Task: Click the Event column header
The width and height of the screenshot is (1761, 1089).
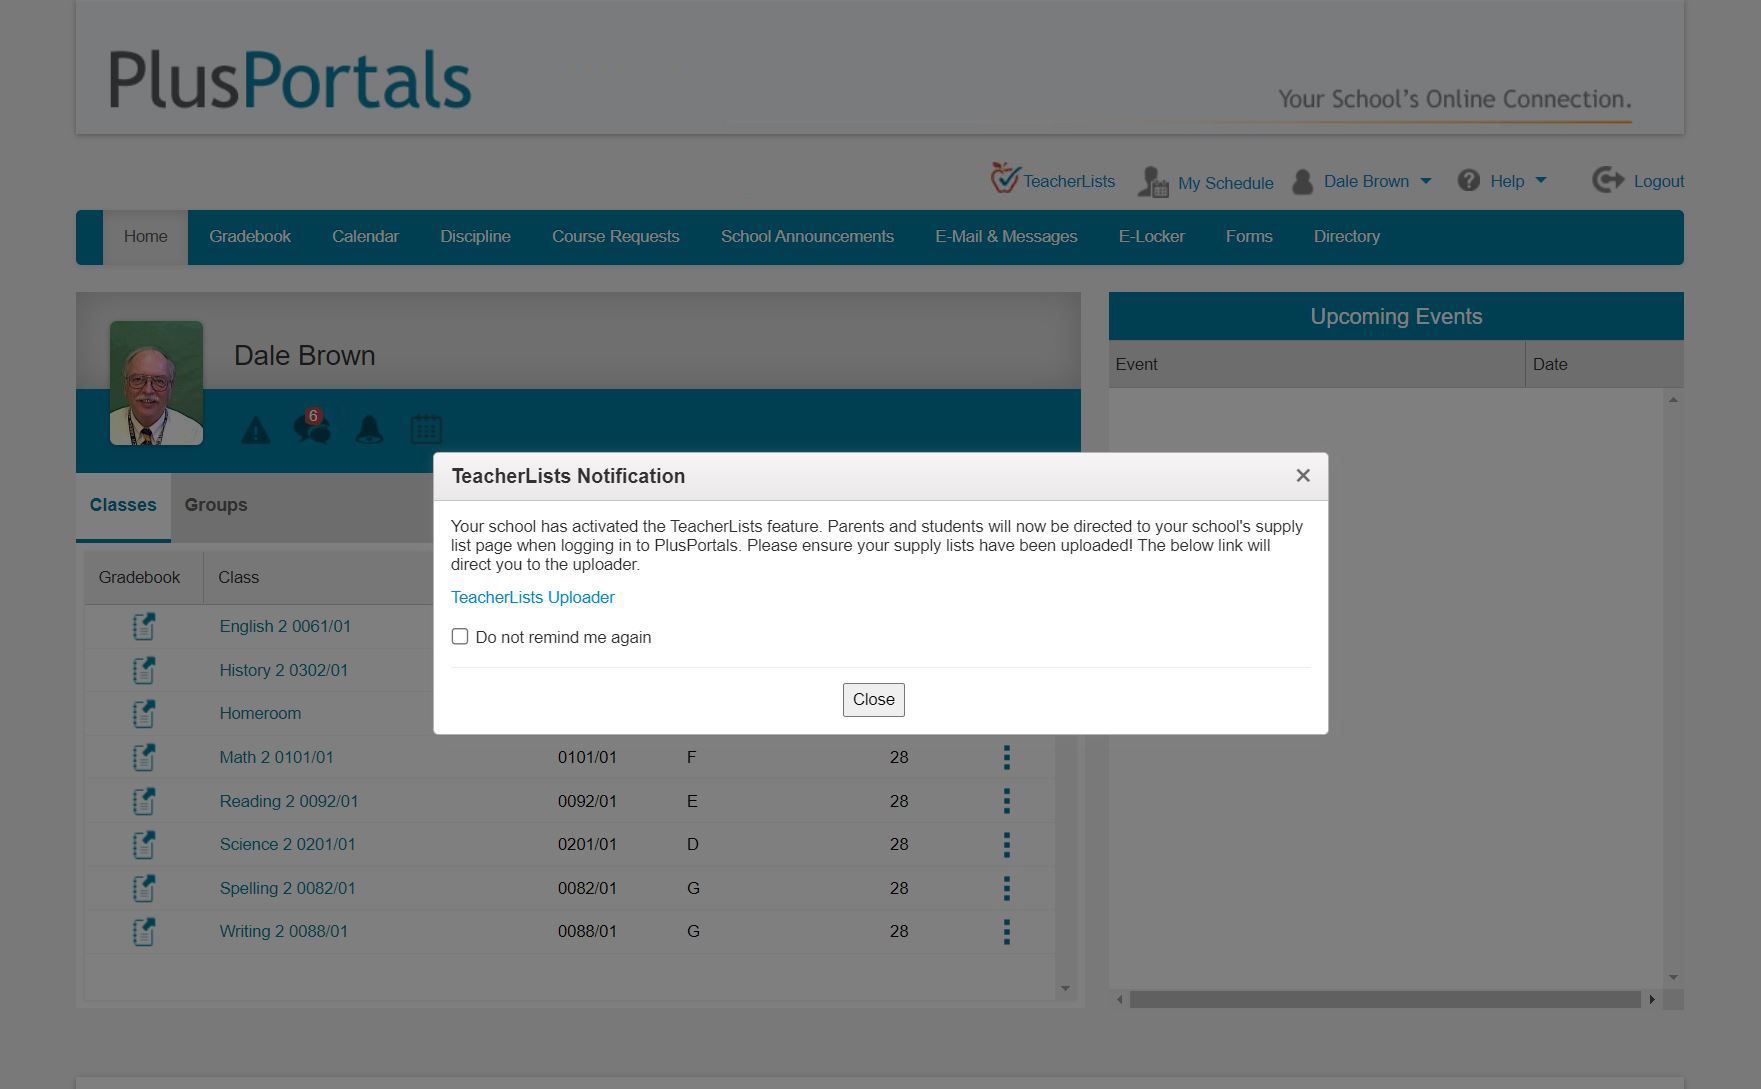Action: click(1317, 365)
